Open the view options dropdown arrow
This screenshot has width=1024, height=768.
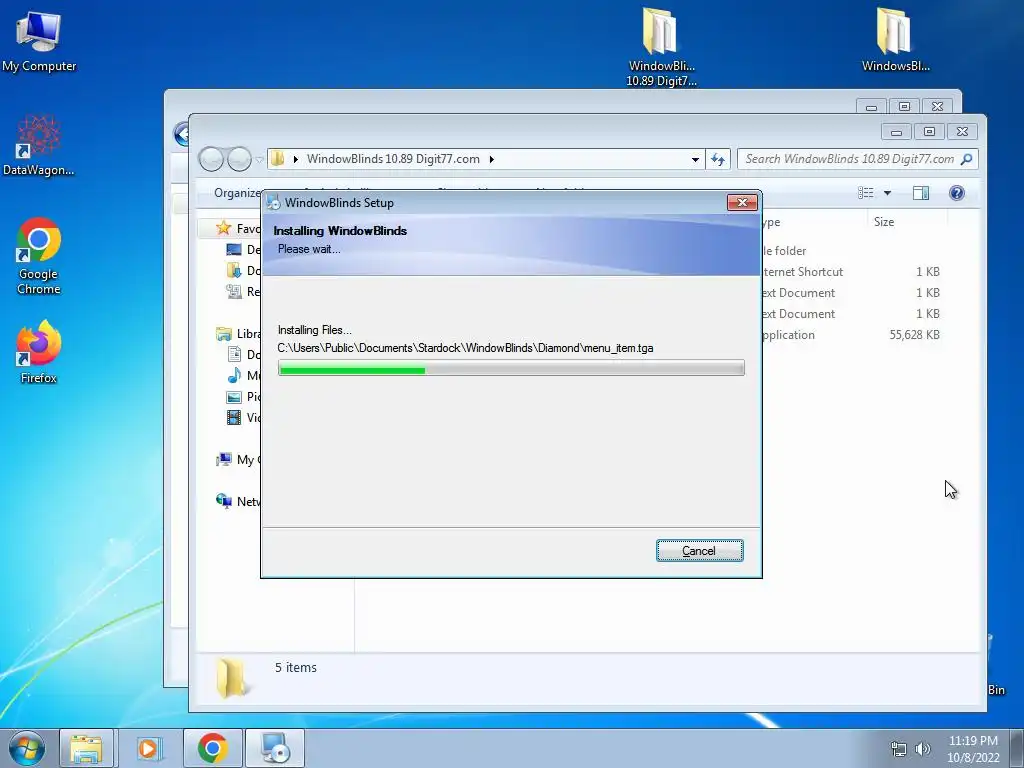coord(888,193)
